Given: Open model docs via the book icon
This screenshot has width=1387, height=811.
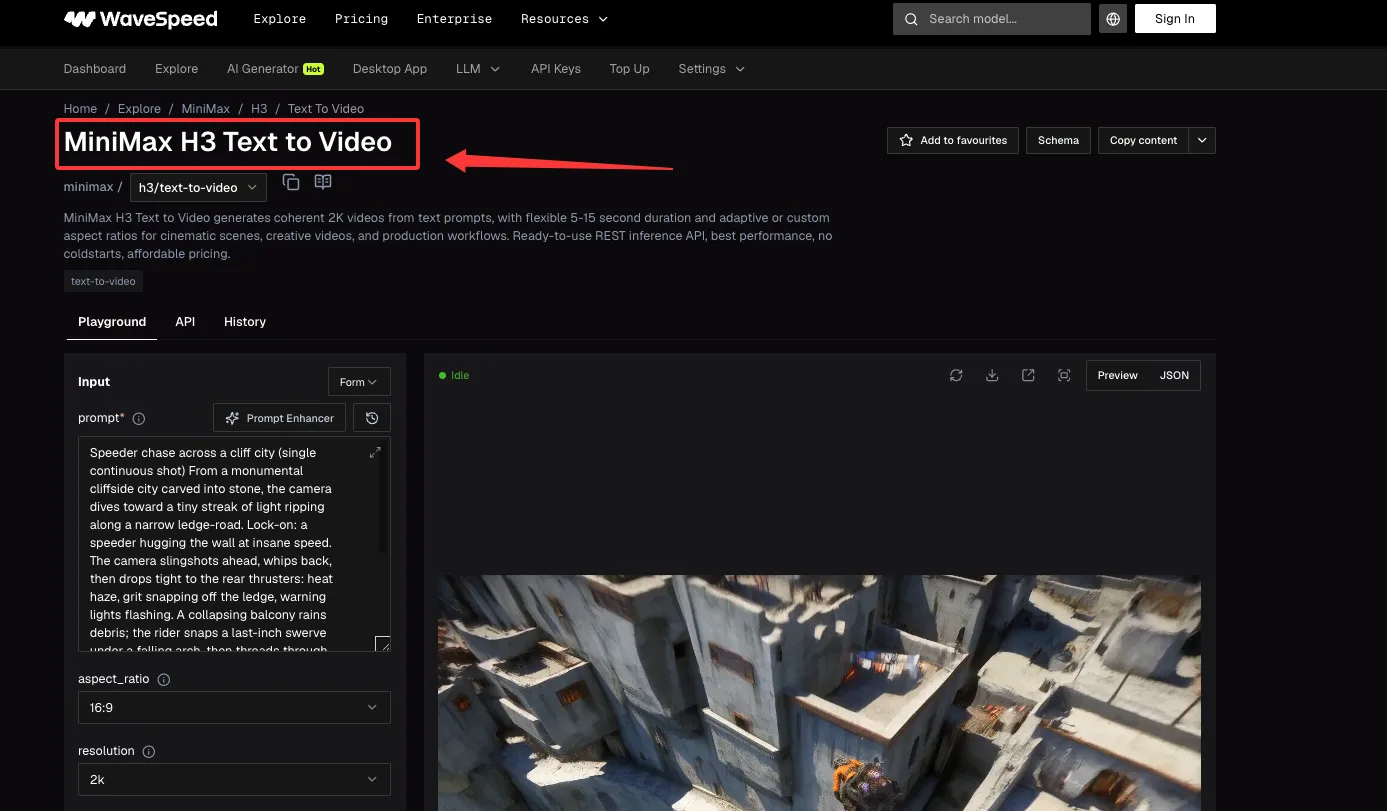Looking at the screenshot, I should click(323, 182).
